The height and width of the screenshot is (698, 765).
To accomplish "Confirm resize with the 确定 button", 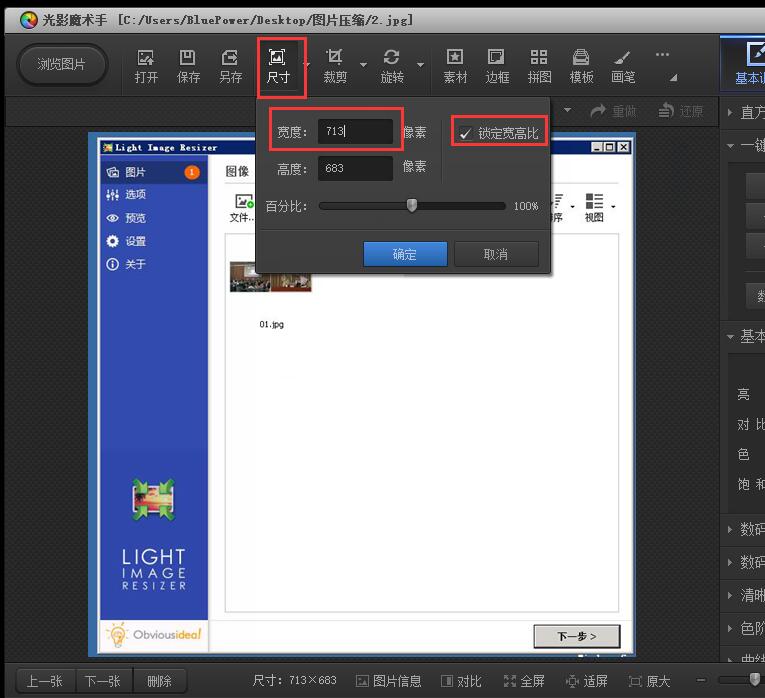I will (405, 254).
